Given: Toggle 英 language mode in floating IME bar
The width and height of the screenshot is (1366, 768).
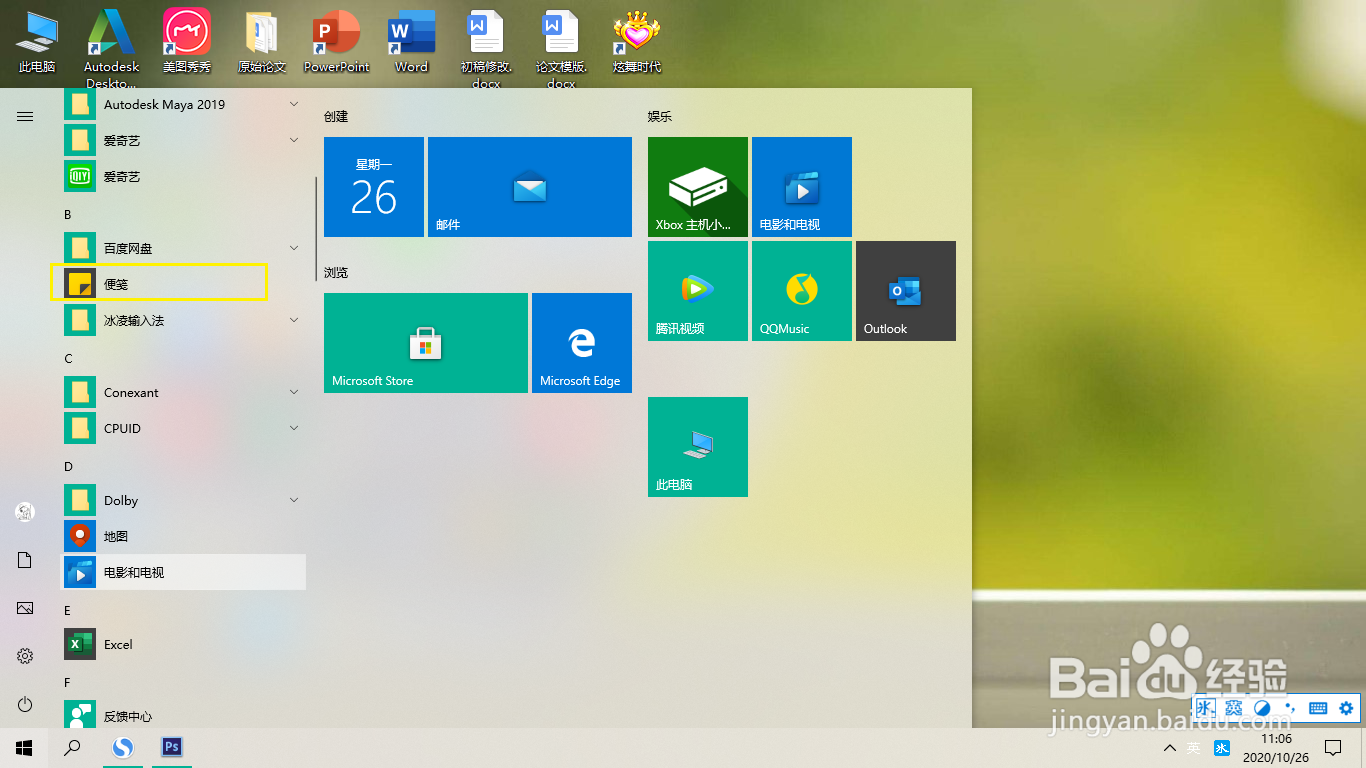Looking at the screenshot, I should point(1233,708).
